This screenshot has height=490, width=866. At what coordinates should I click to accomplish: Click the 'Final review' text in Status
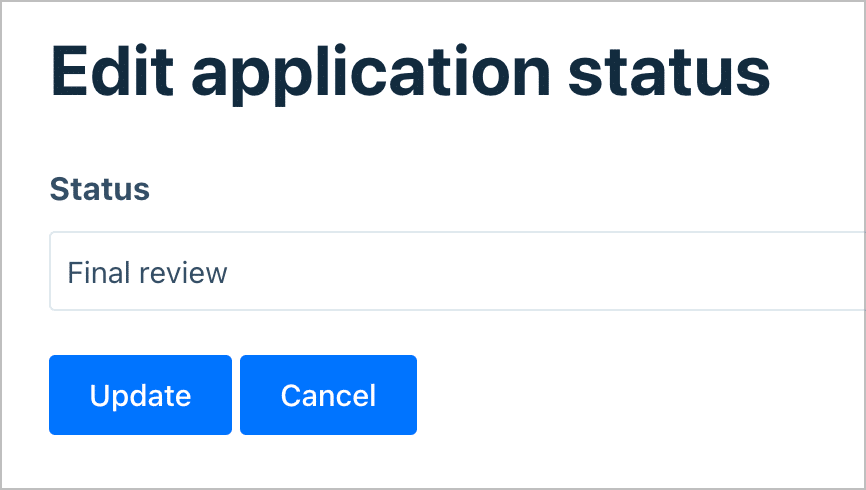point(147,272)
